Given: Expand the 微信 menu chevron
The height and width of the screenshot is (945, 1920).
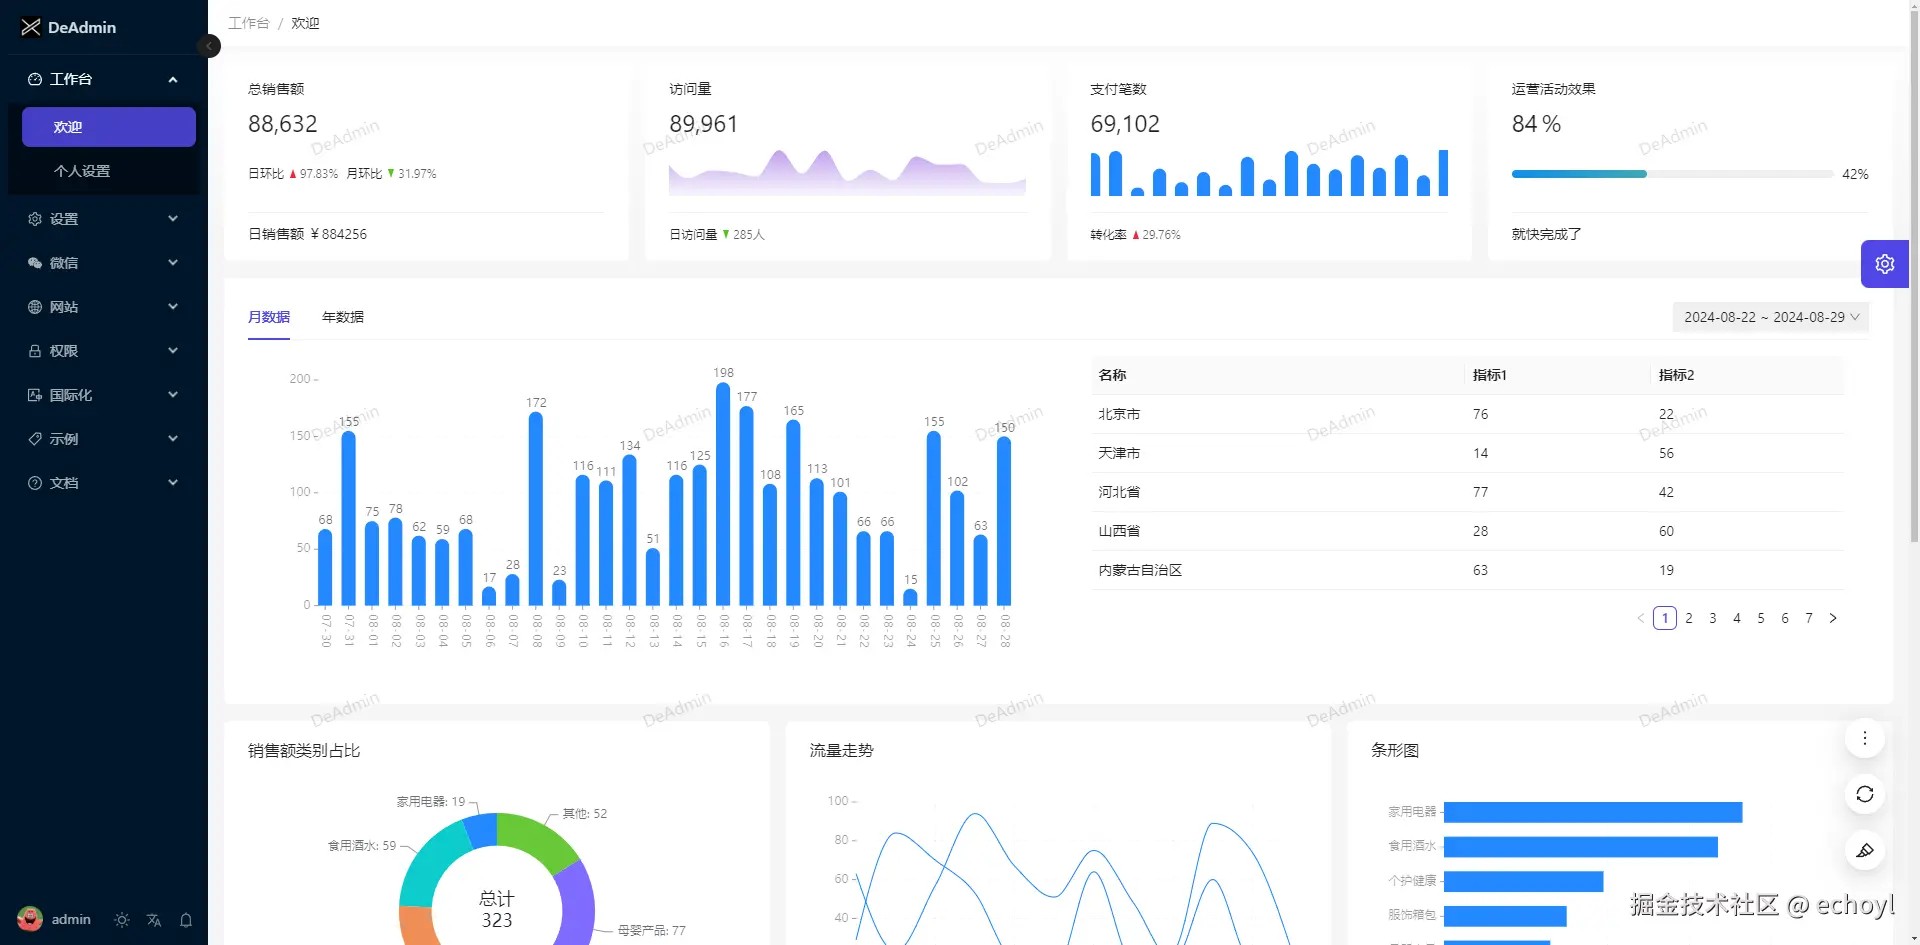Looking at the screenshot, I should click(173, 263).
